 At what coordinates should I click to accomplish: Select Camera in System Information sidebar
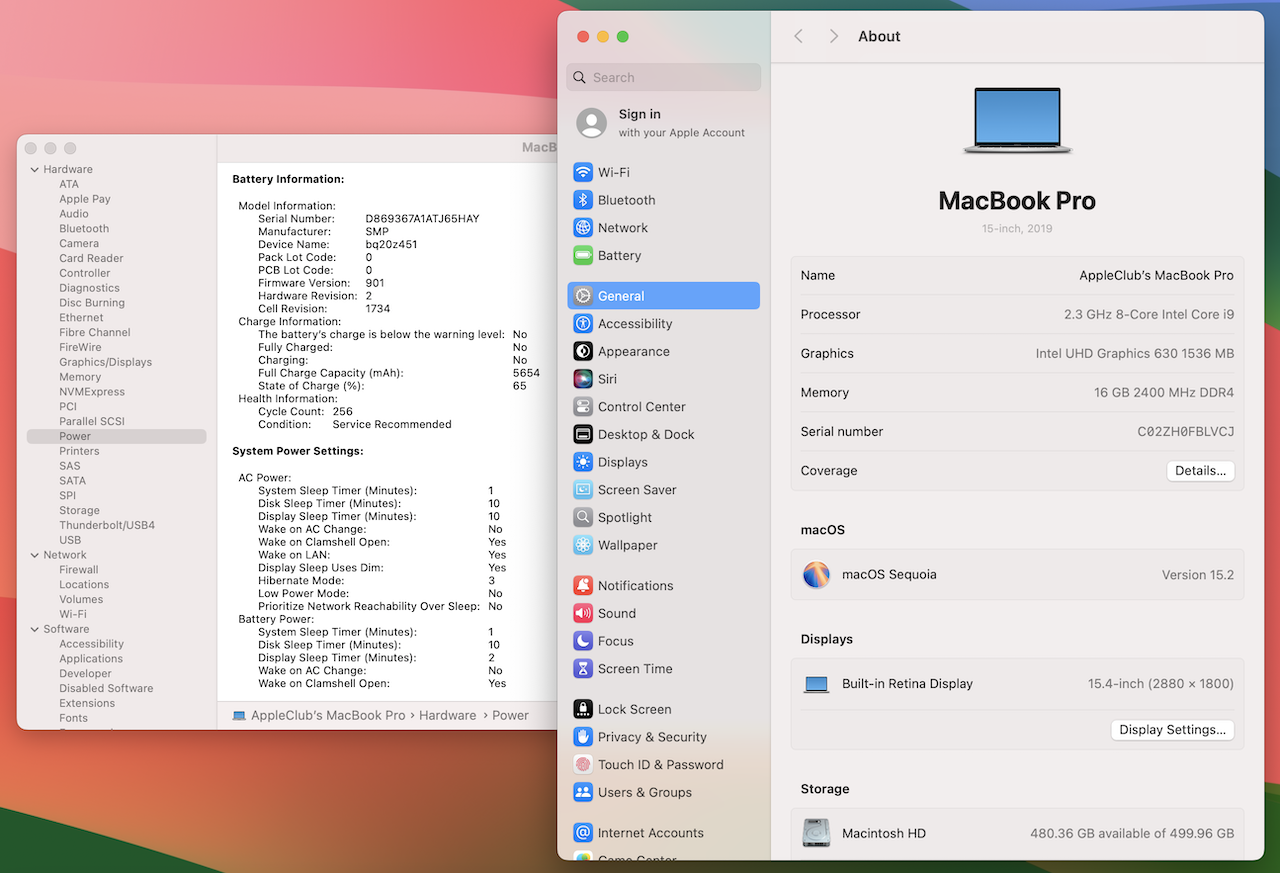(x=79, y=243)
